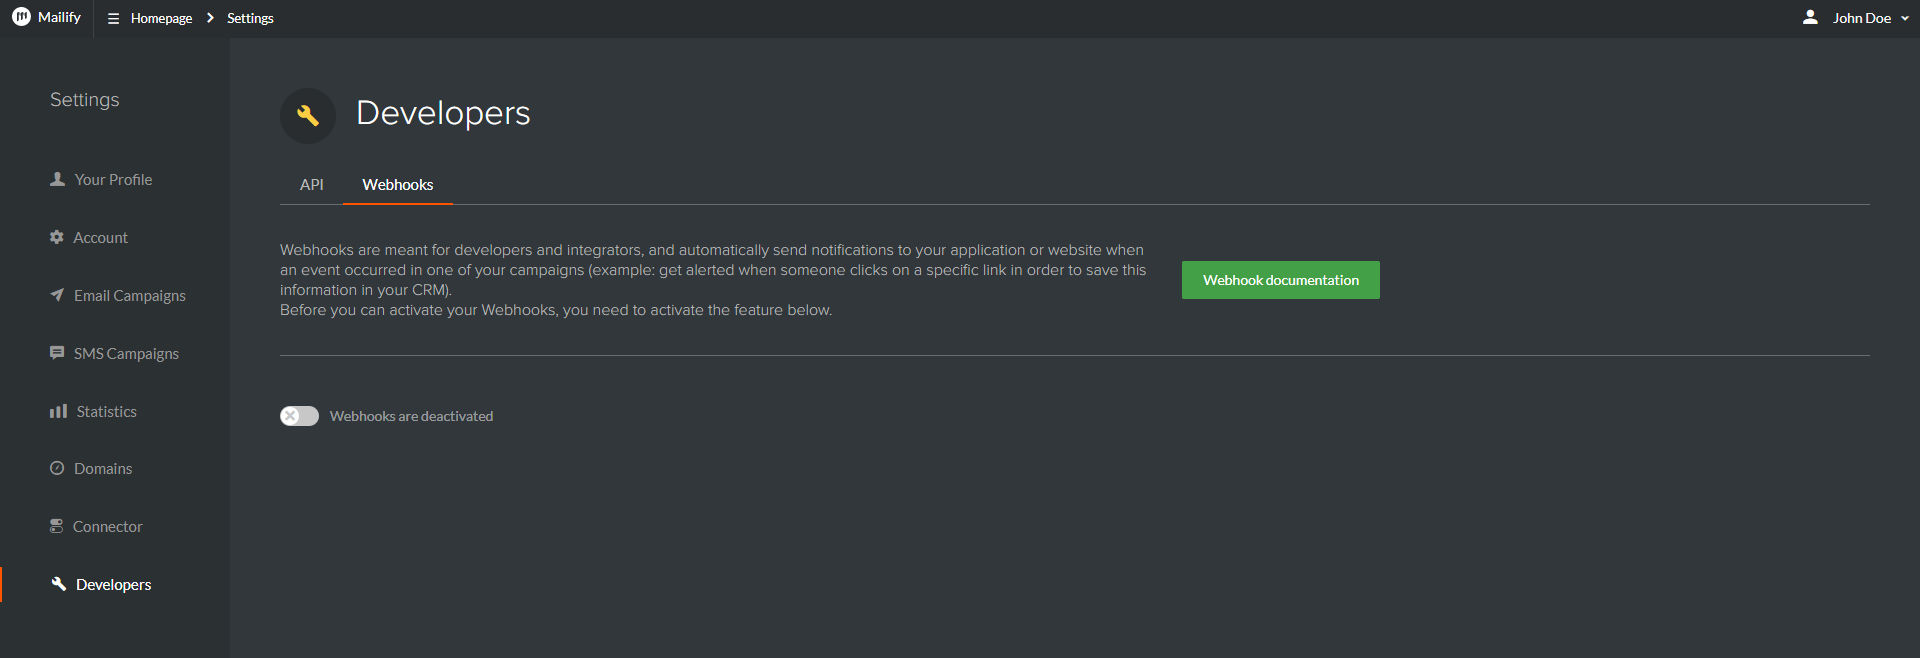The image size is (1920, 658).
Task: Expand the John Doe account dropdown arrow
Action: (x=1905, y=18)
